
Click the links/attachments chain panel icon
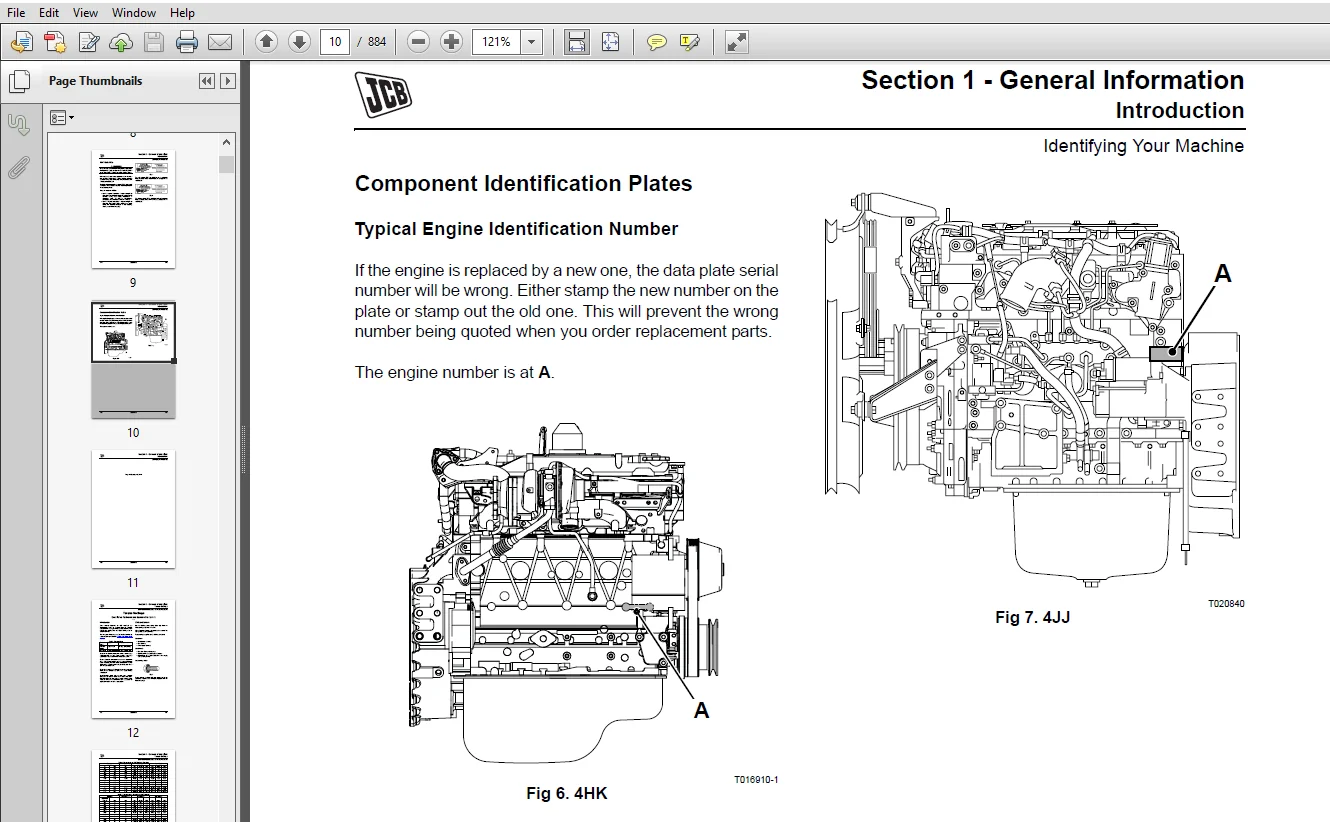click(19, 124)
